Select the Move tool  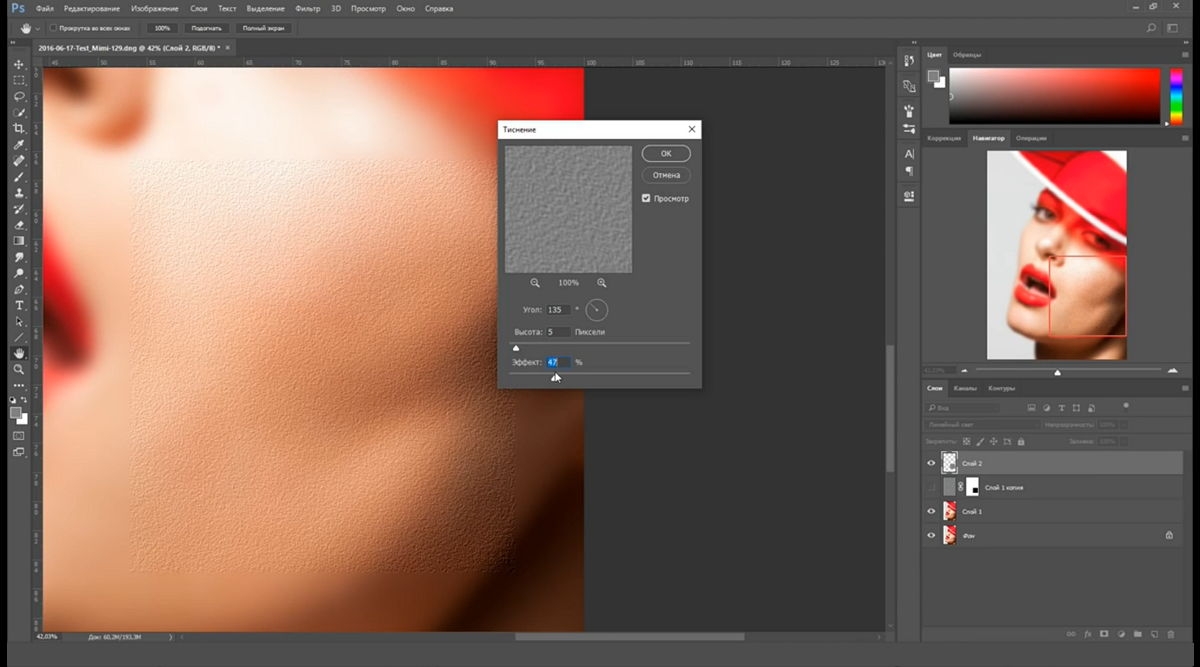[x=19, y=64]
